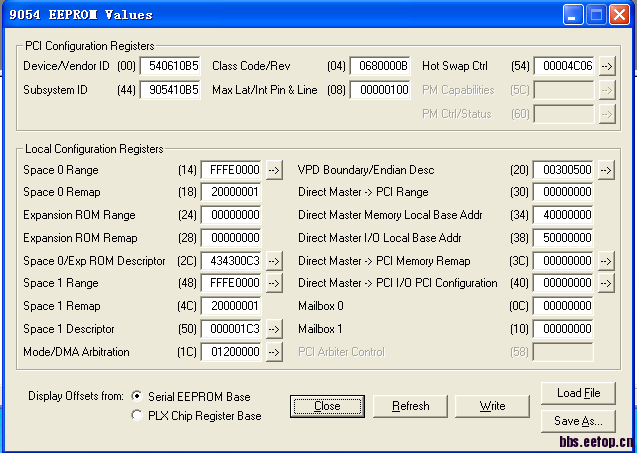Expand Space 1 Descriptor arrow button

(274, 329)
